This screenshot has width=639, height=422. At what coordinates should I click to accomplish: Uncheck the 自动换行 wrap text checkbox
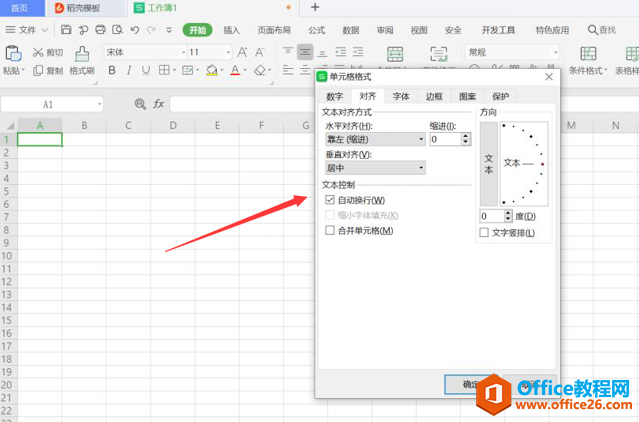[x=330, y=200]
